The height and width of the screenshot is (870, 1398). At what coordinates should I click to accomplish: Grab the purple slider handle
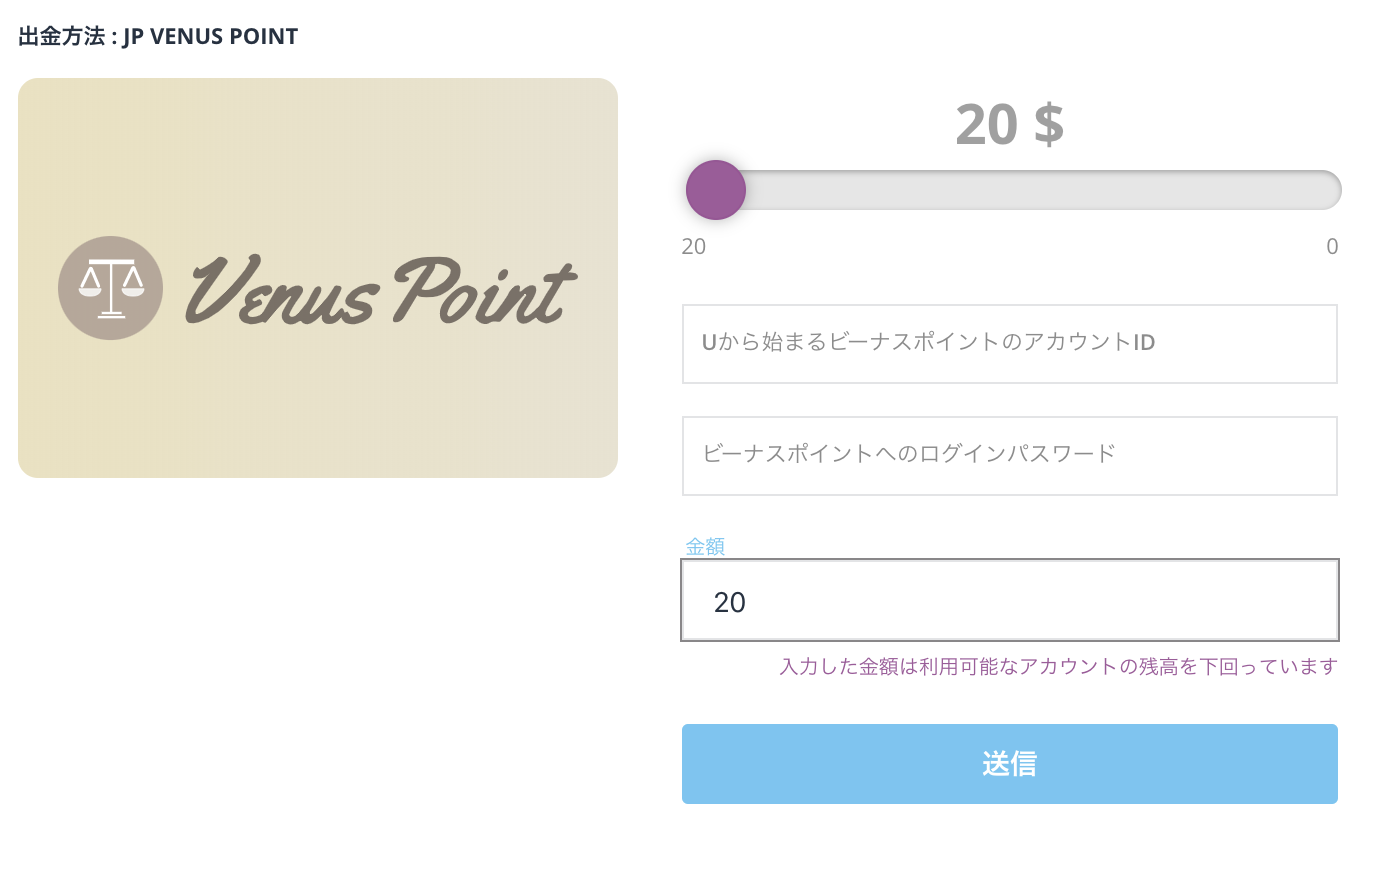pos(716,190)
